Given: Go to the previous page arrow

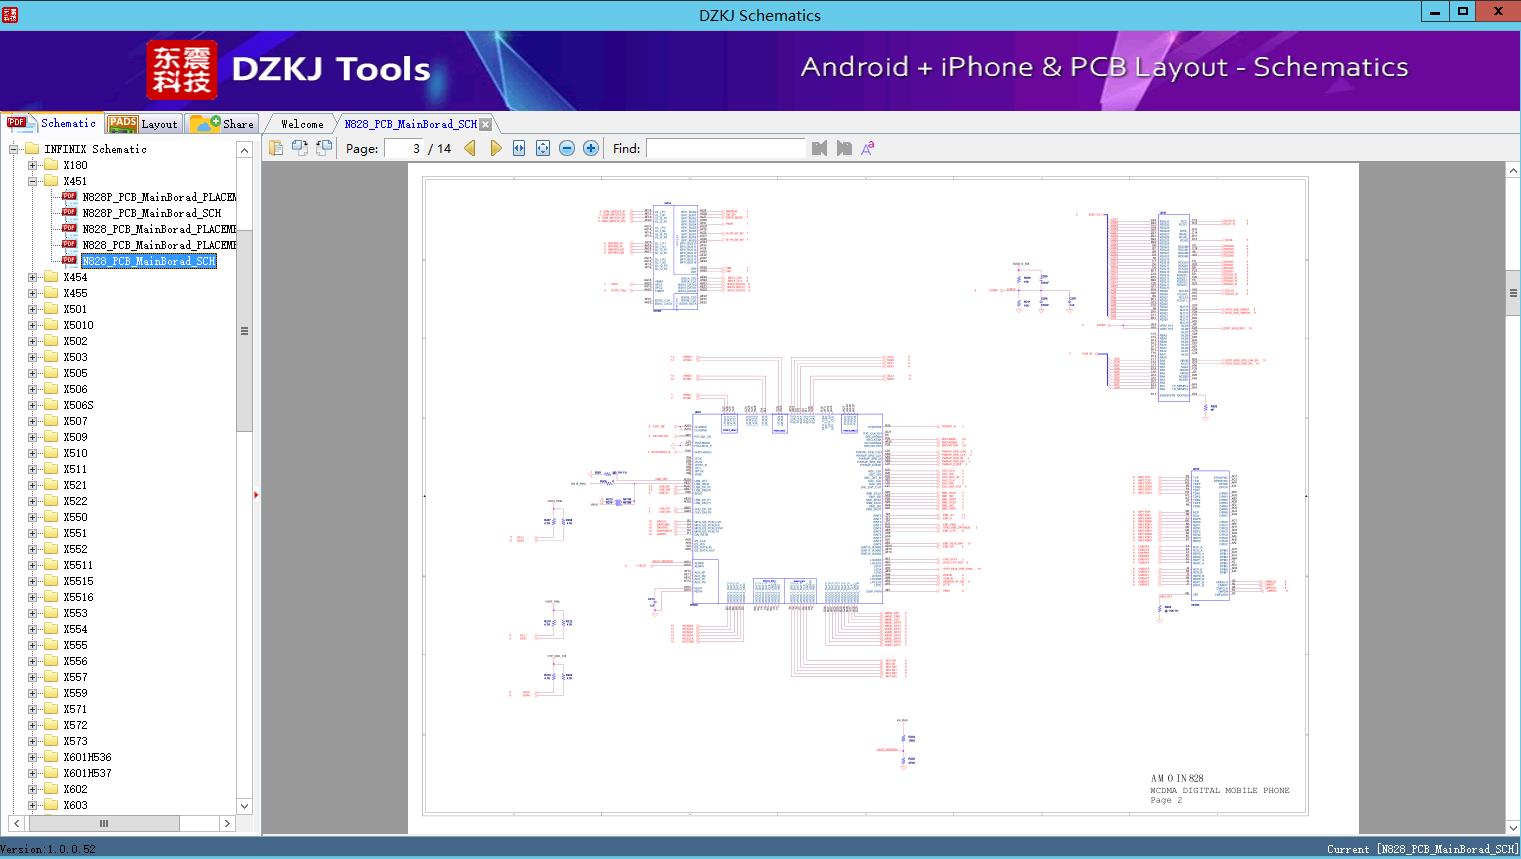Looking at the screenshot, I should (x=470, y=148).
